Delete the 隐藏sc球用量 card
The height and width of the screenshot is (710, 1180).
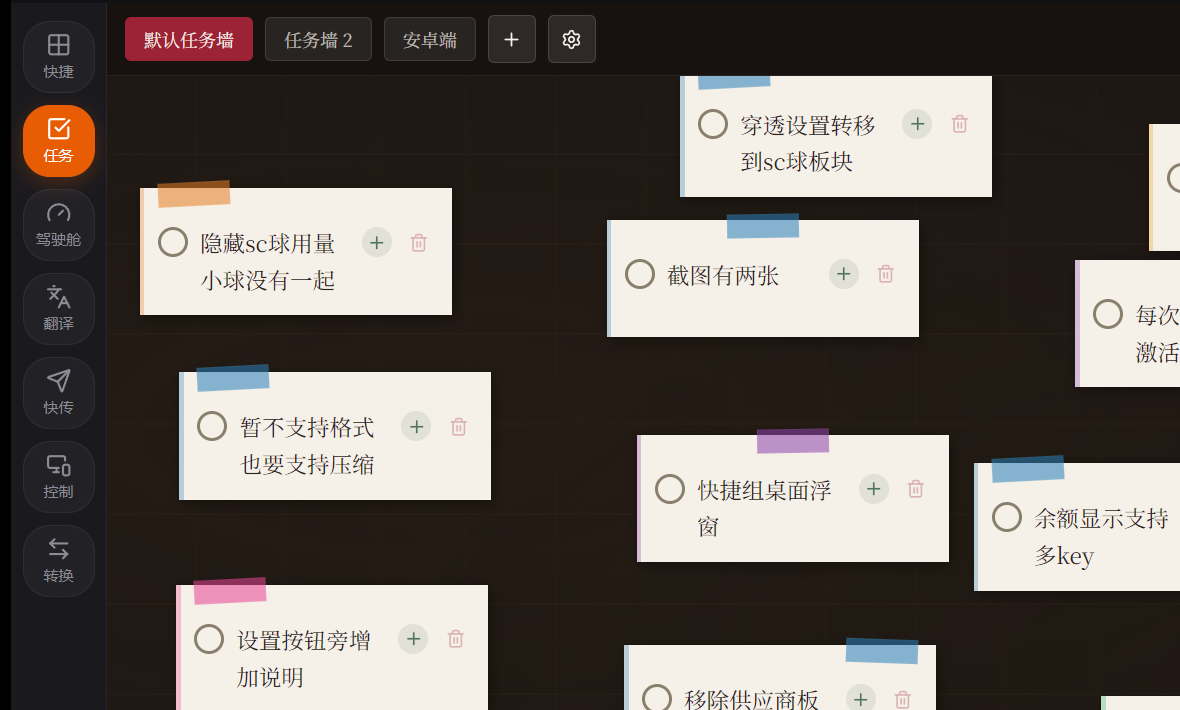[x=419, y=243]
